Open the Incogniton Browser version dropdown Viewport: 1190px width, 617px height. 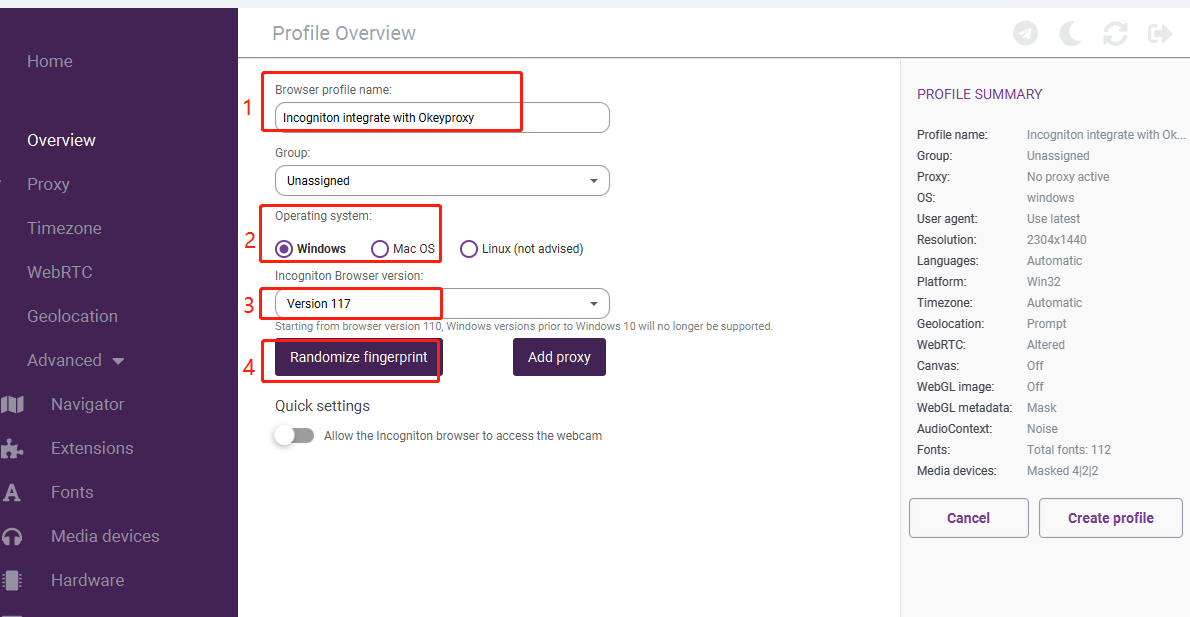tap(441, 304)
